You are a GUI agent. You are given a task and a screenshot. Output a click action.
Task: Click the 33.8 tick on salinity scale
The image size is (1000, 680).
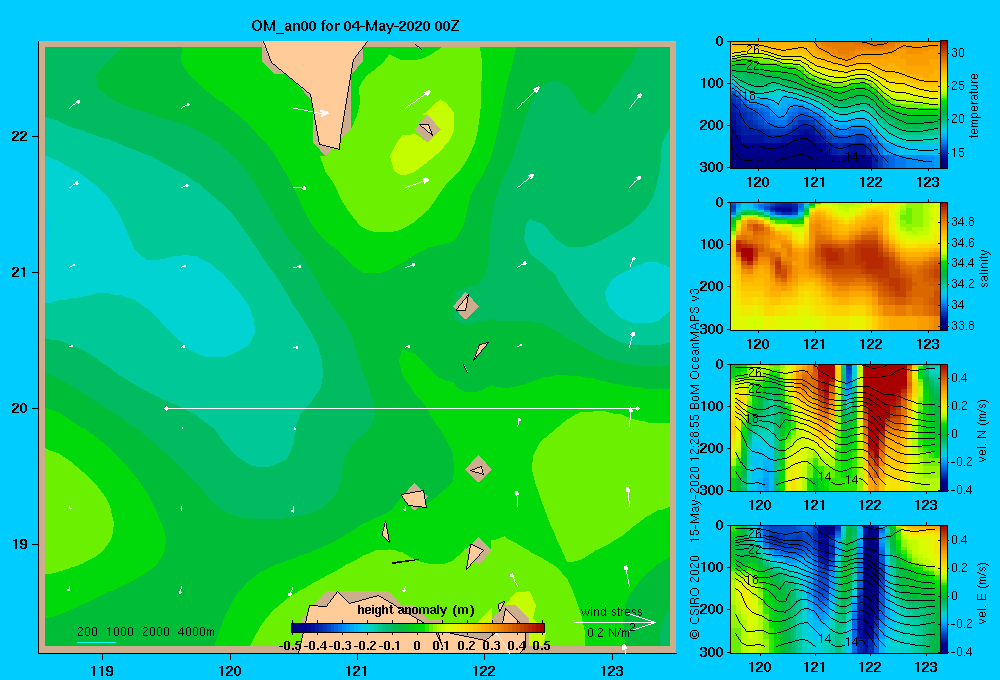coord(962,325)
